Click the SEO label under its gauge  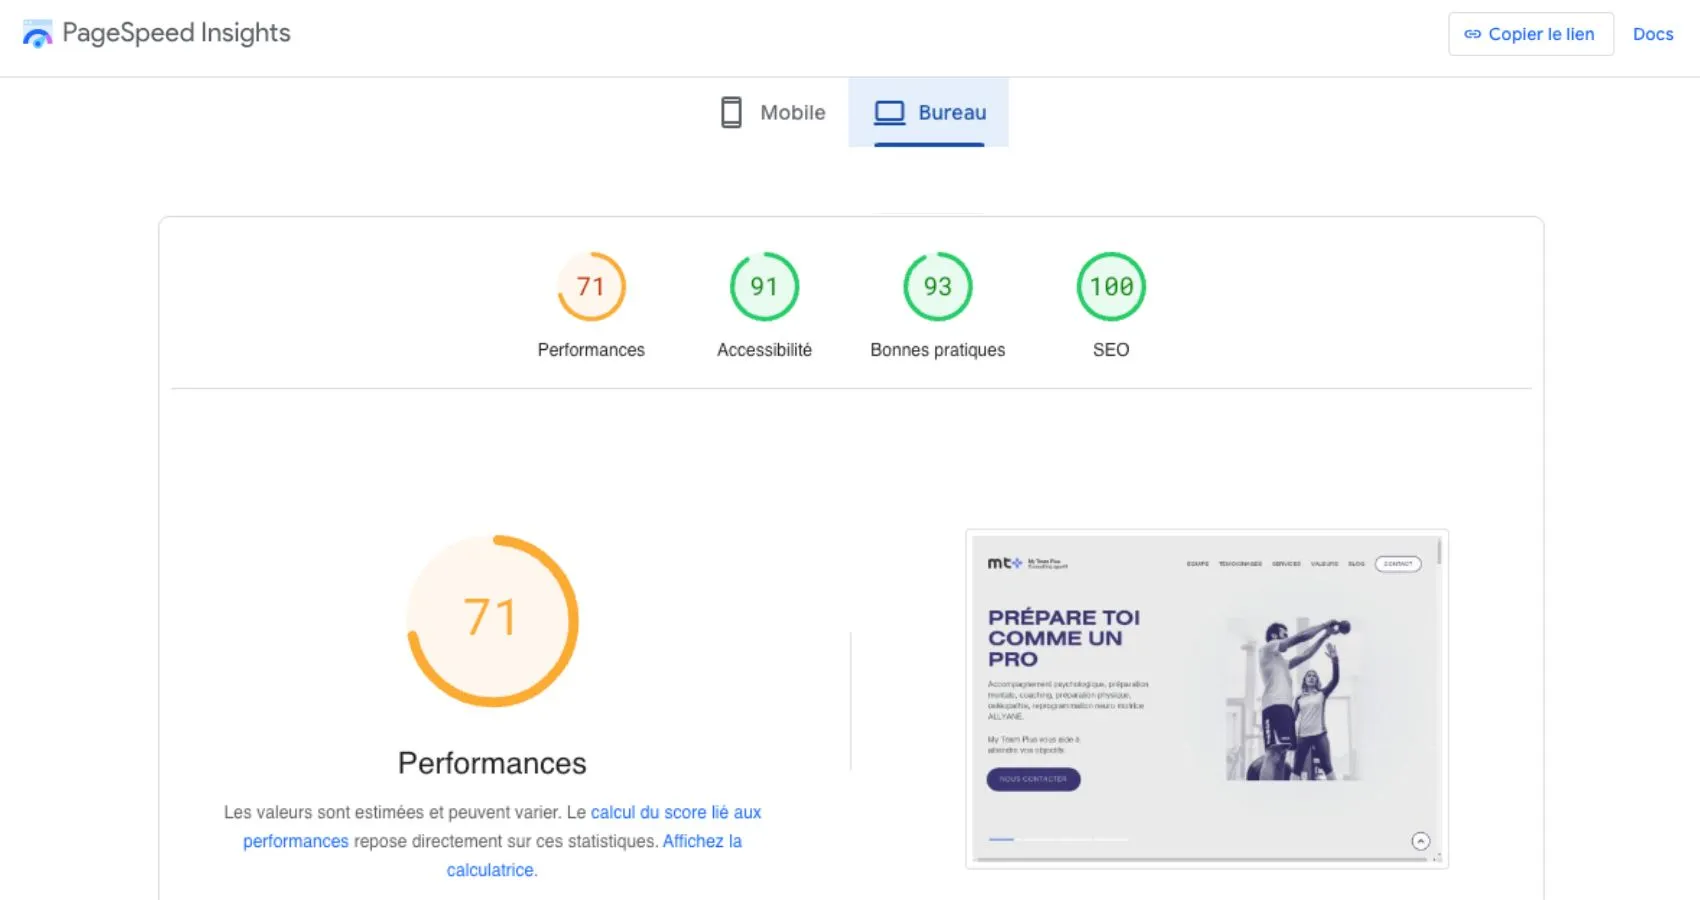(1110, 350)
